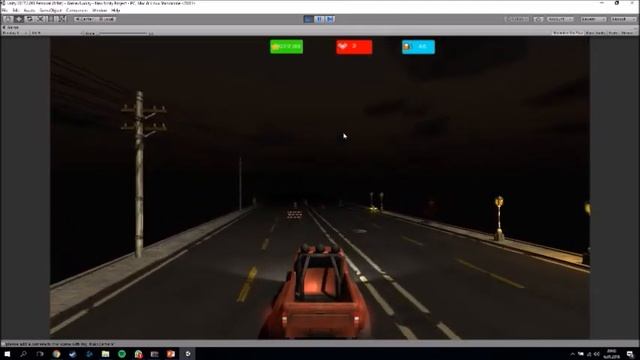This screenshot has width=640, height=360.
Task: Open the Component menu
Action: click(x=77, y=10)
